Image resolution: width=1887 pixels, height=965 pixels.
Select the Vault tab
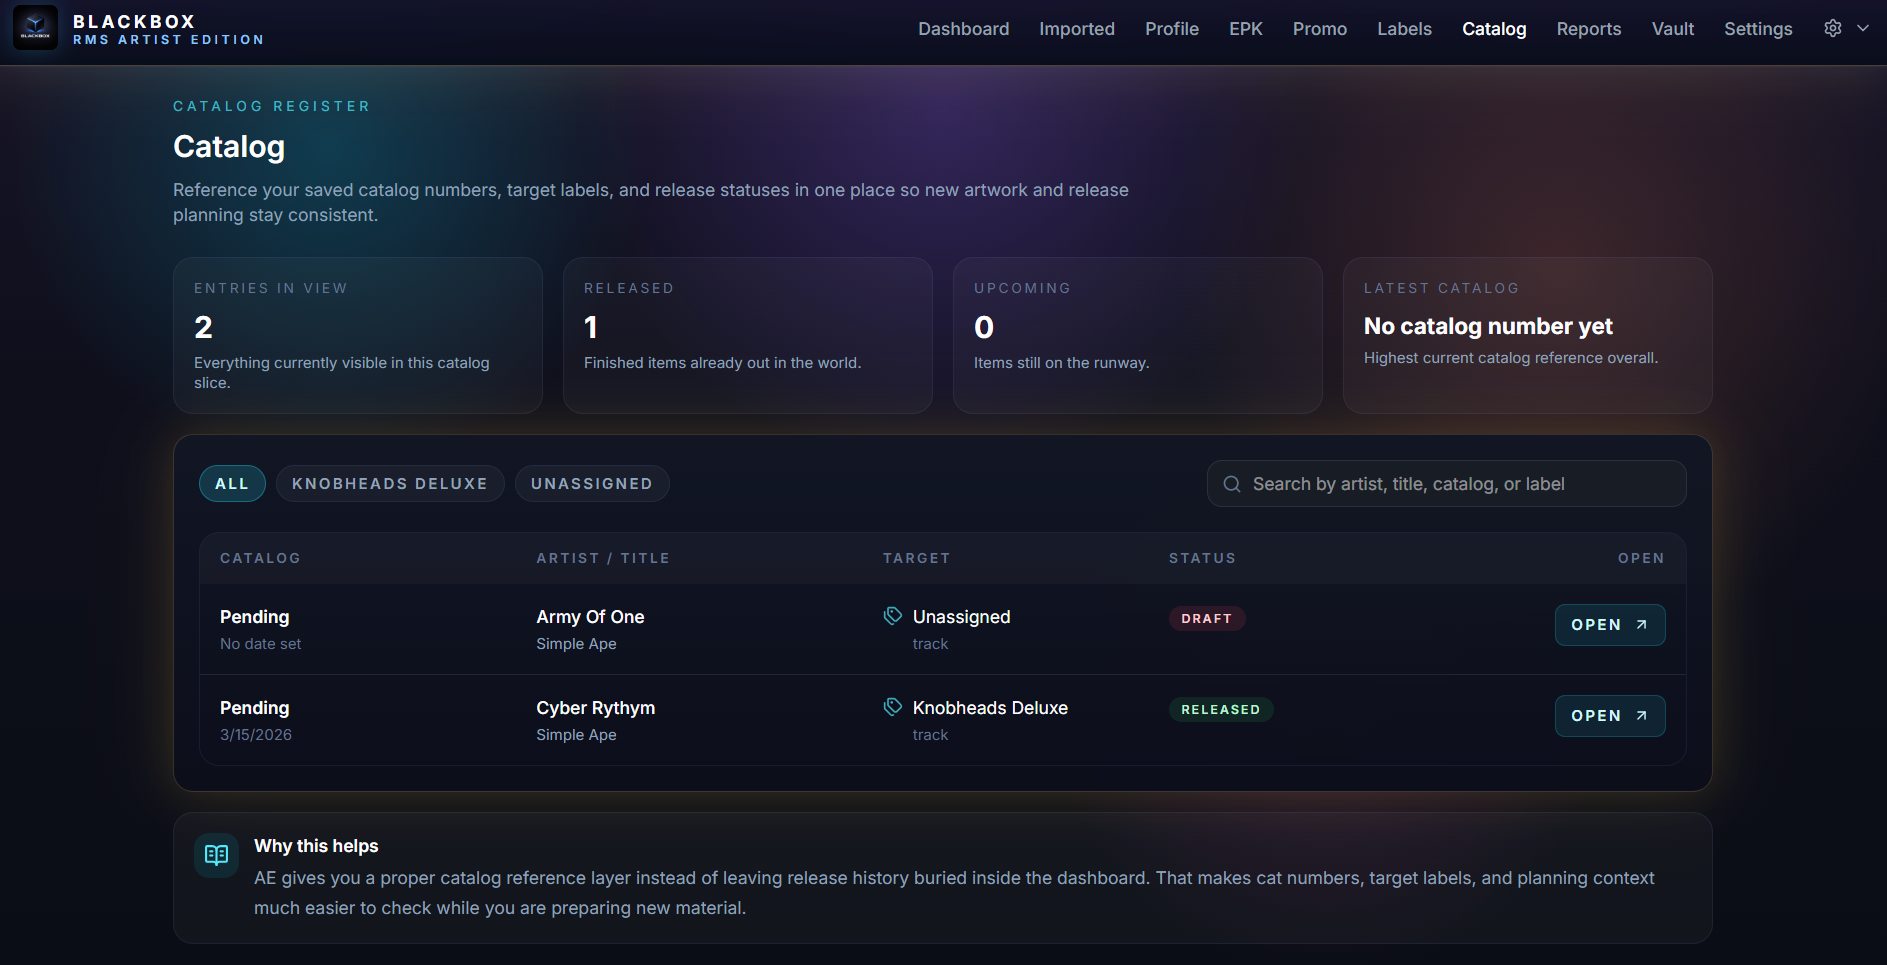point(1672,29)
